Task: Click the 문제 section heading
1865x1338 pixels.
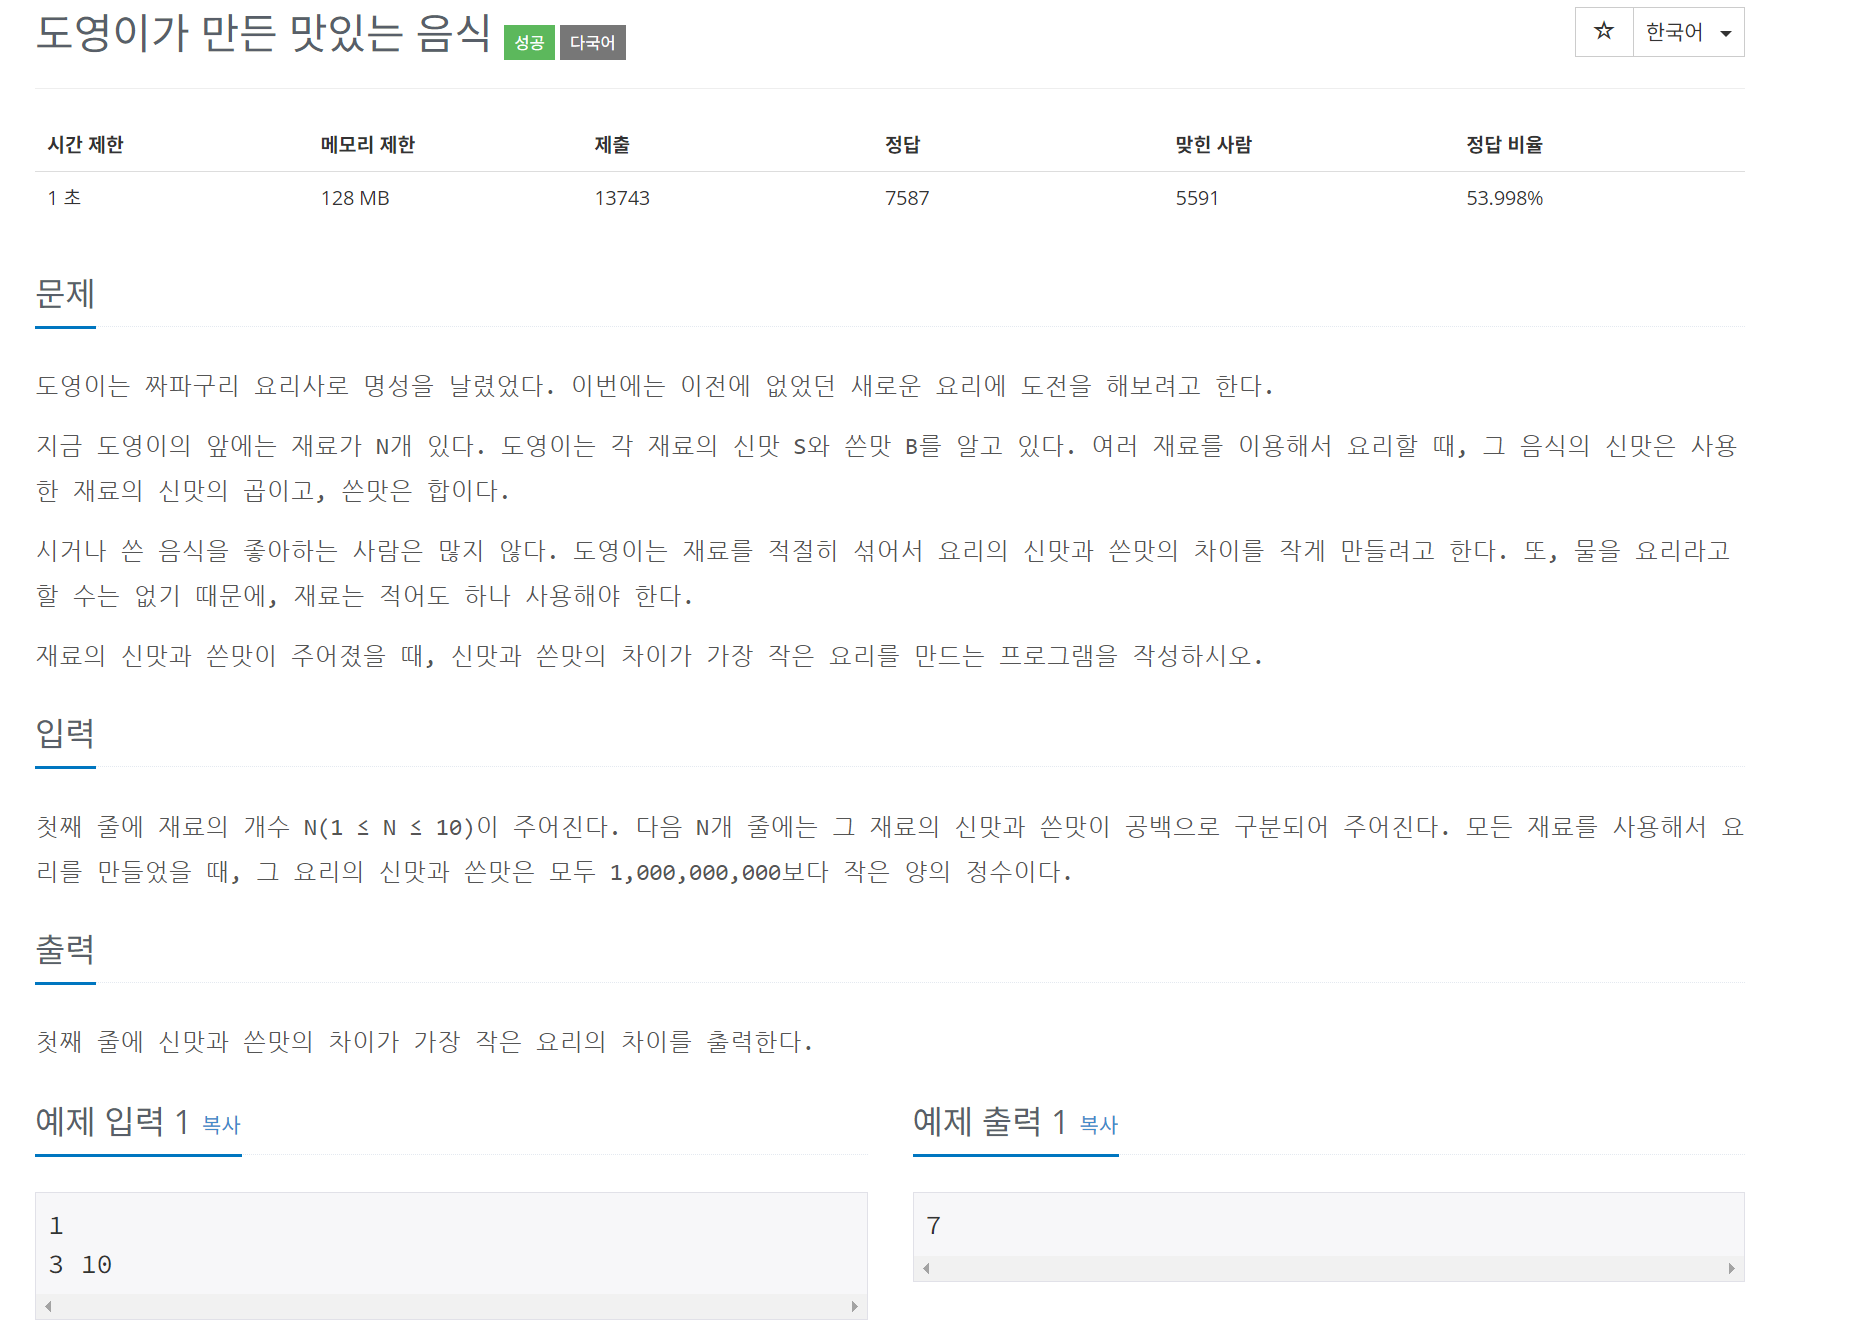Action: pyautogui.click(x=65, y=294)
